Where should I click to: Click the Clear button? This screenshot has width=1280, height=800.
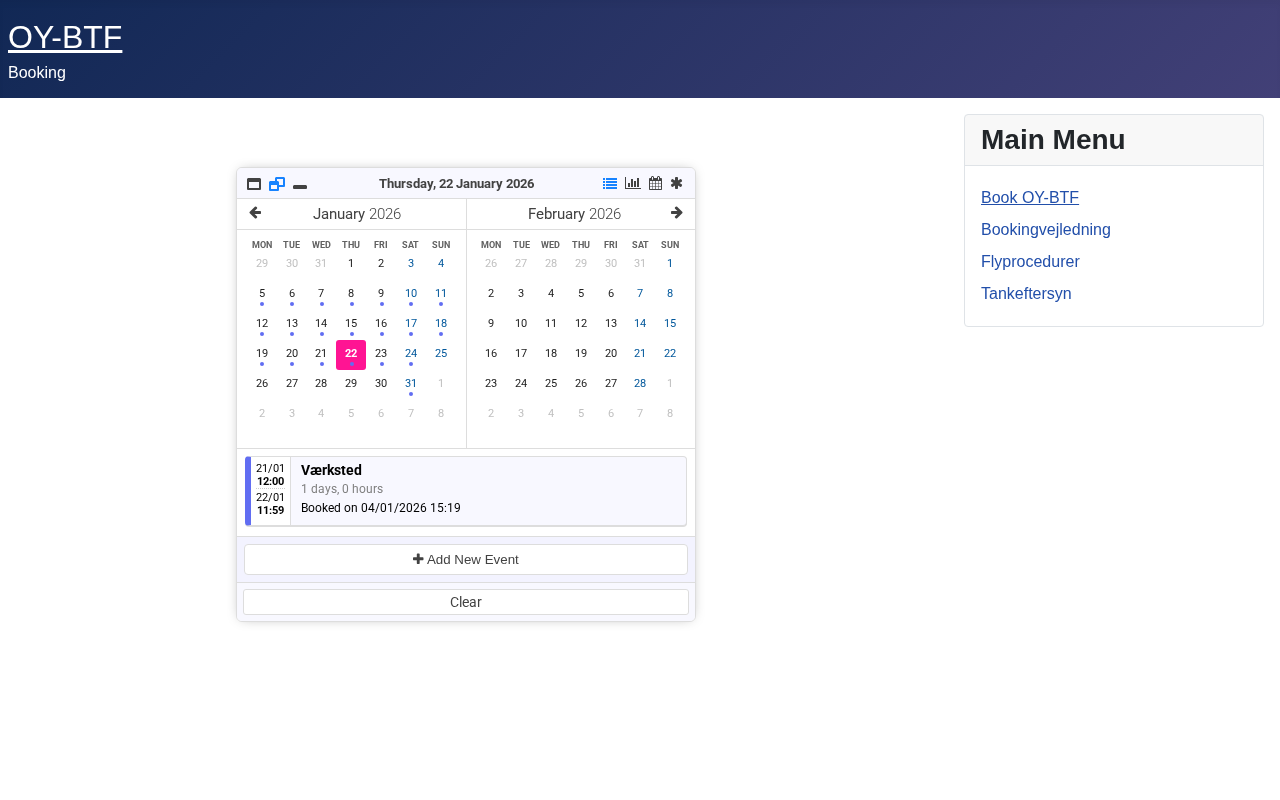[x=466, y=602]
